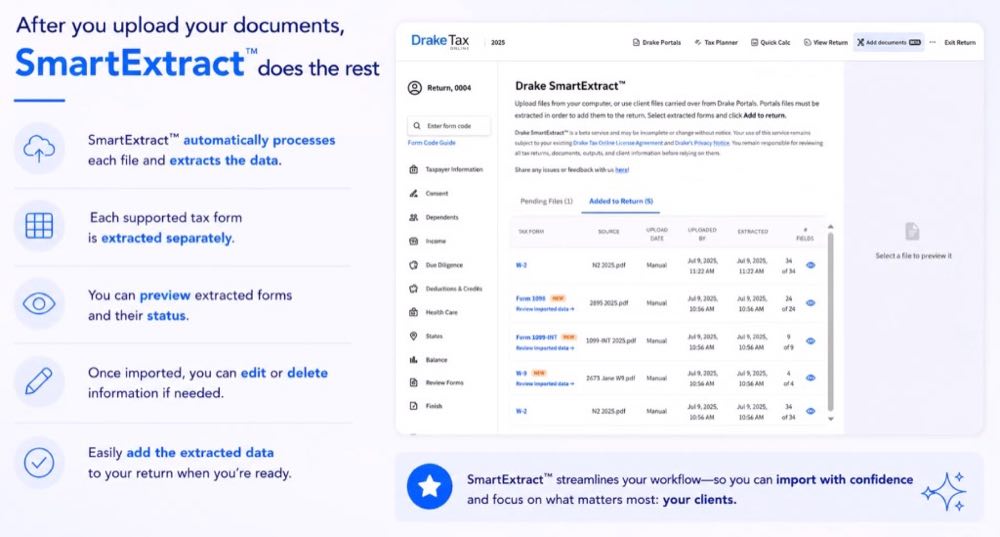The image size is (1000, 537).
Task: Open the Form Code Guide link
Action: 432,143
